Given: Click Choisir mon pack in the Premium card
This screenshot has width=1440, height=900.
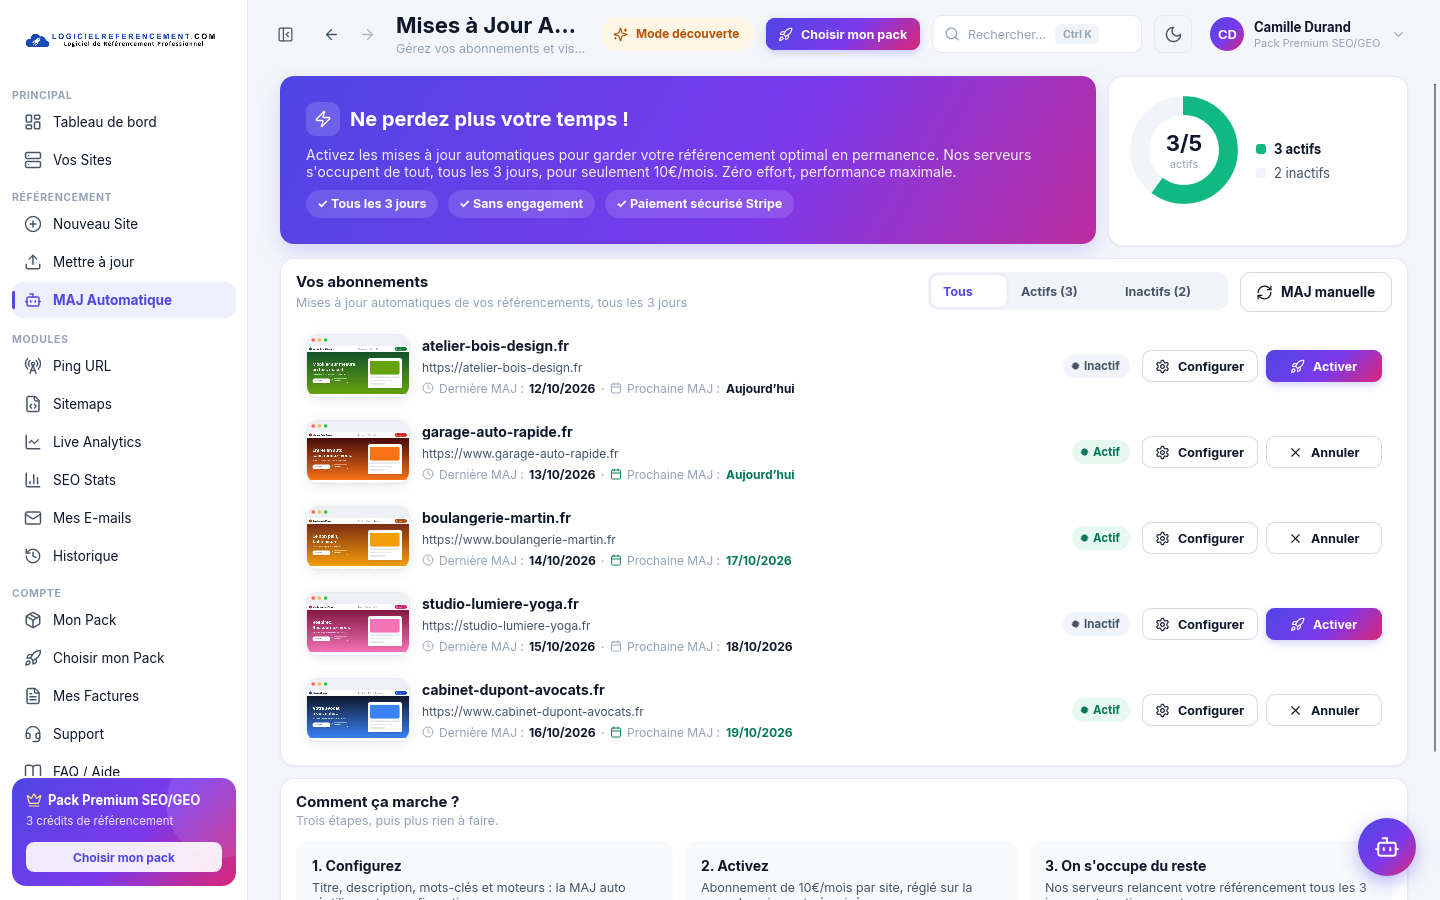Looking at the screenshot, I should coord(124,857).
